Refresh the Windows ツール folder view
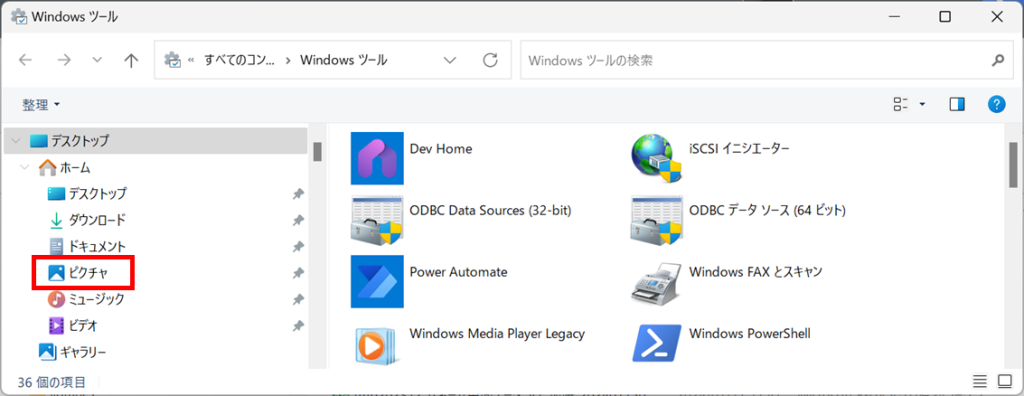1024x396 pixels. pyautogui.click(x=490, y=60)
